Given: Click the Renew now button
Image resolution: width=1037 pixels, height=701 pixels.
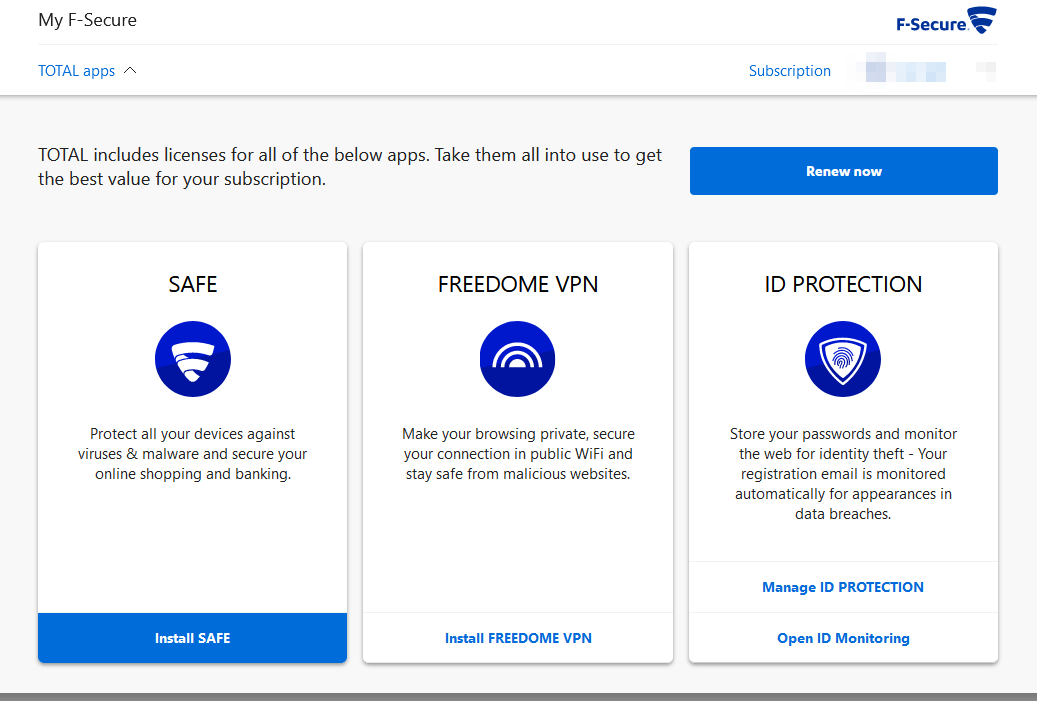Looking at the screenshot, I should point(844,171).
